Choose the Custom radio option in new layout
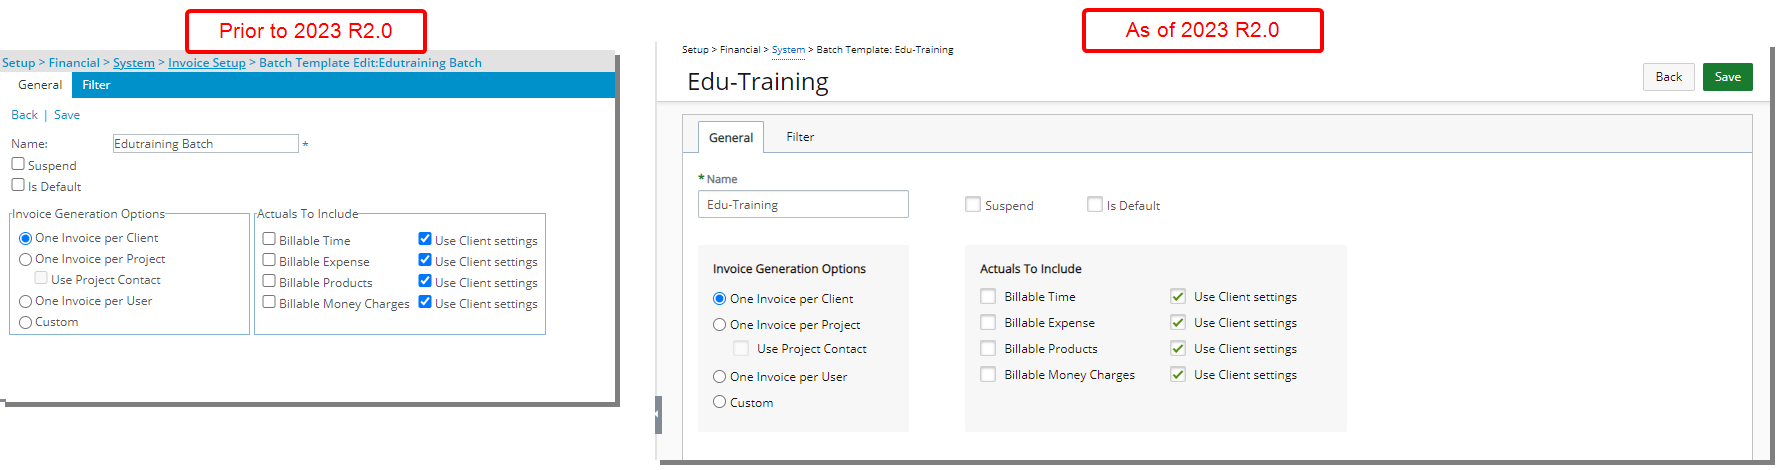The height and width of the screenshot is (470, 1780). tap(719, 402)
